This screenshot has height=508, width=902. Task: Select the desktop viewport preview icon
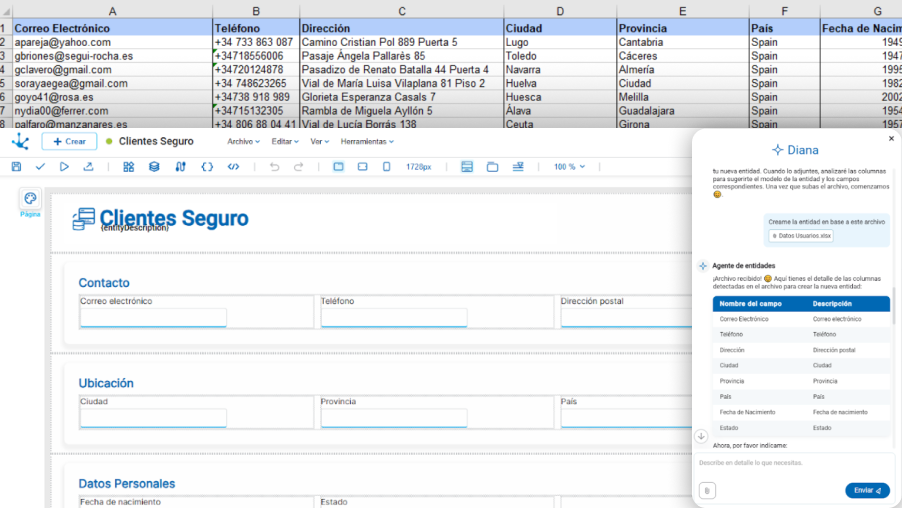[x=338, y=167]
